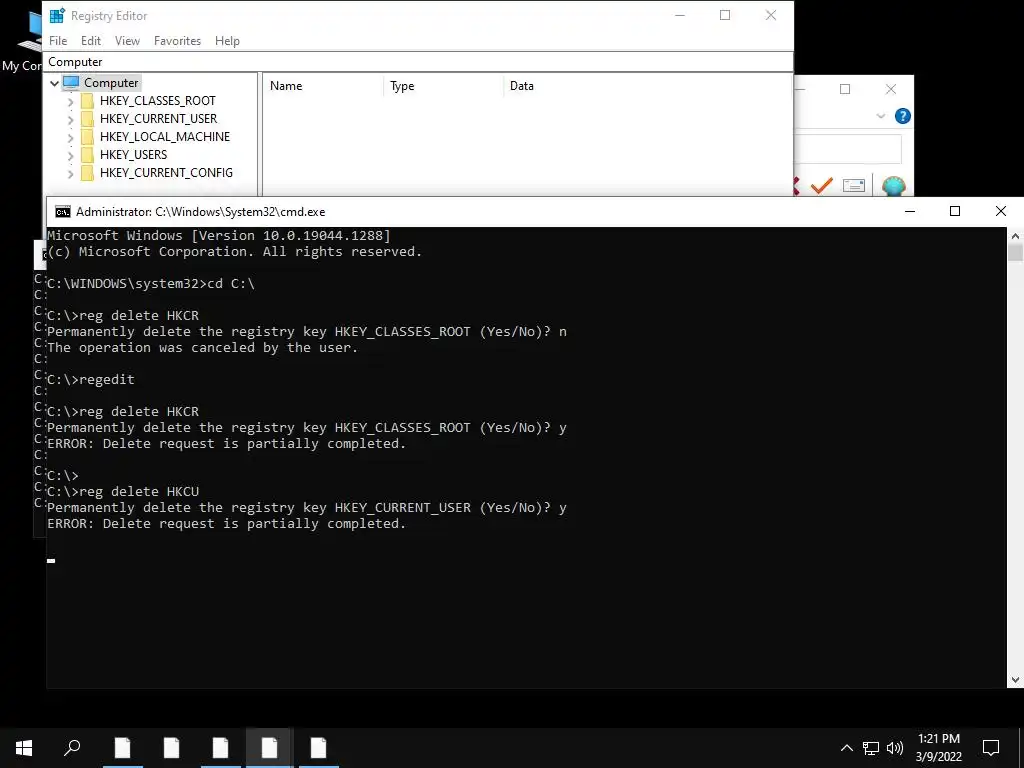Click the fifth taskbar app icon

319,748
